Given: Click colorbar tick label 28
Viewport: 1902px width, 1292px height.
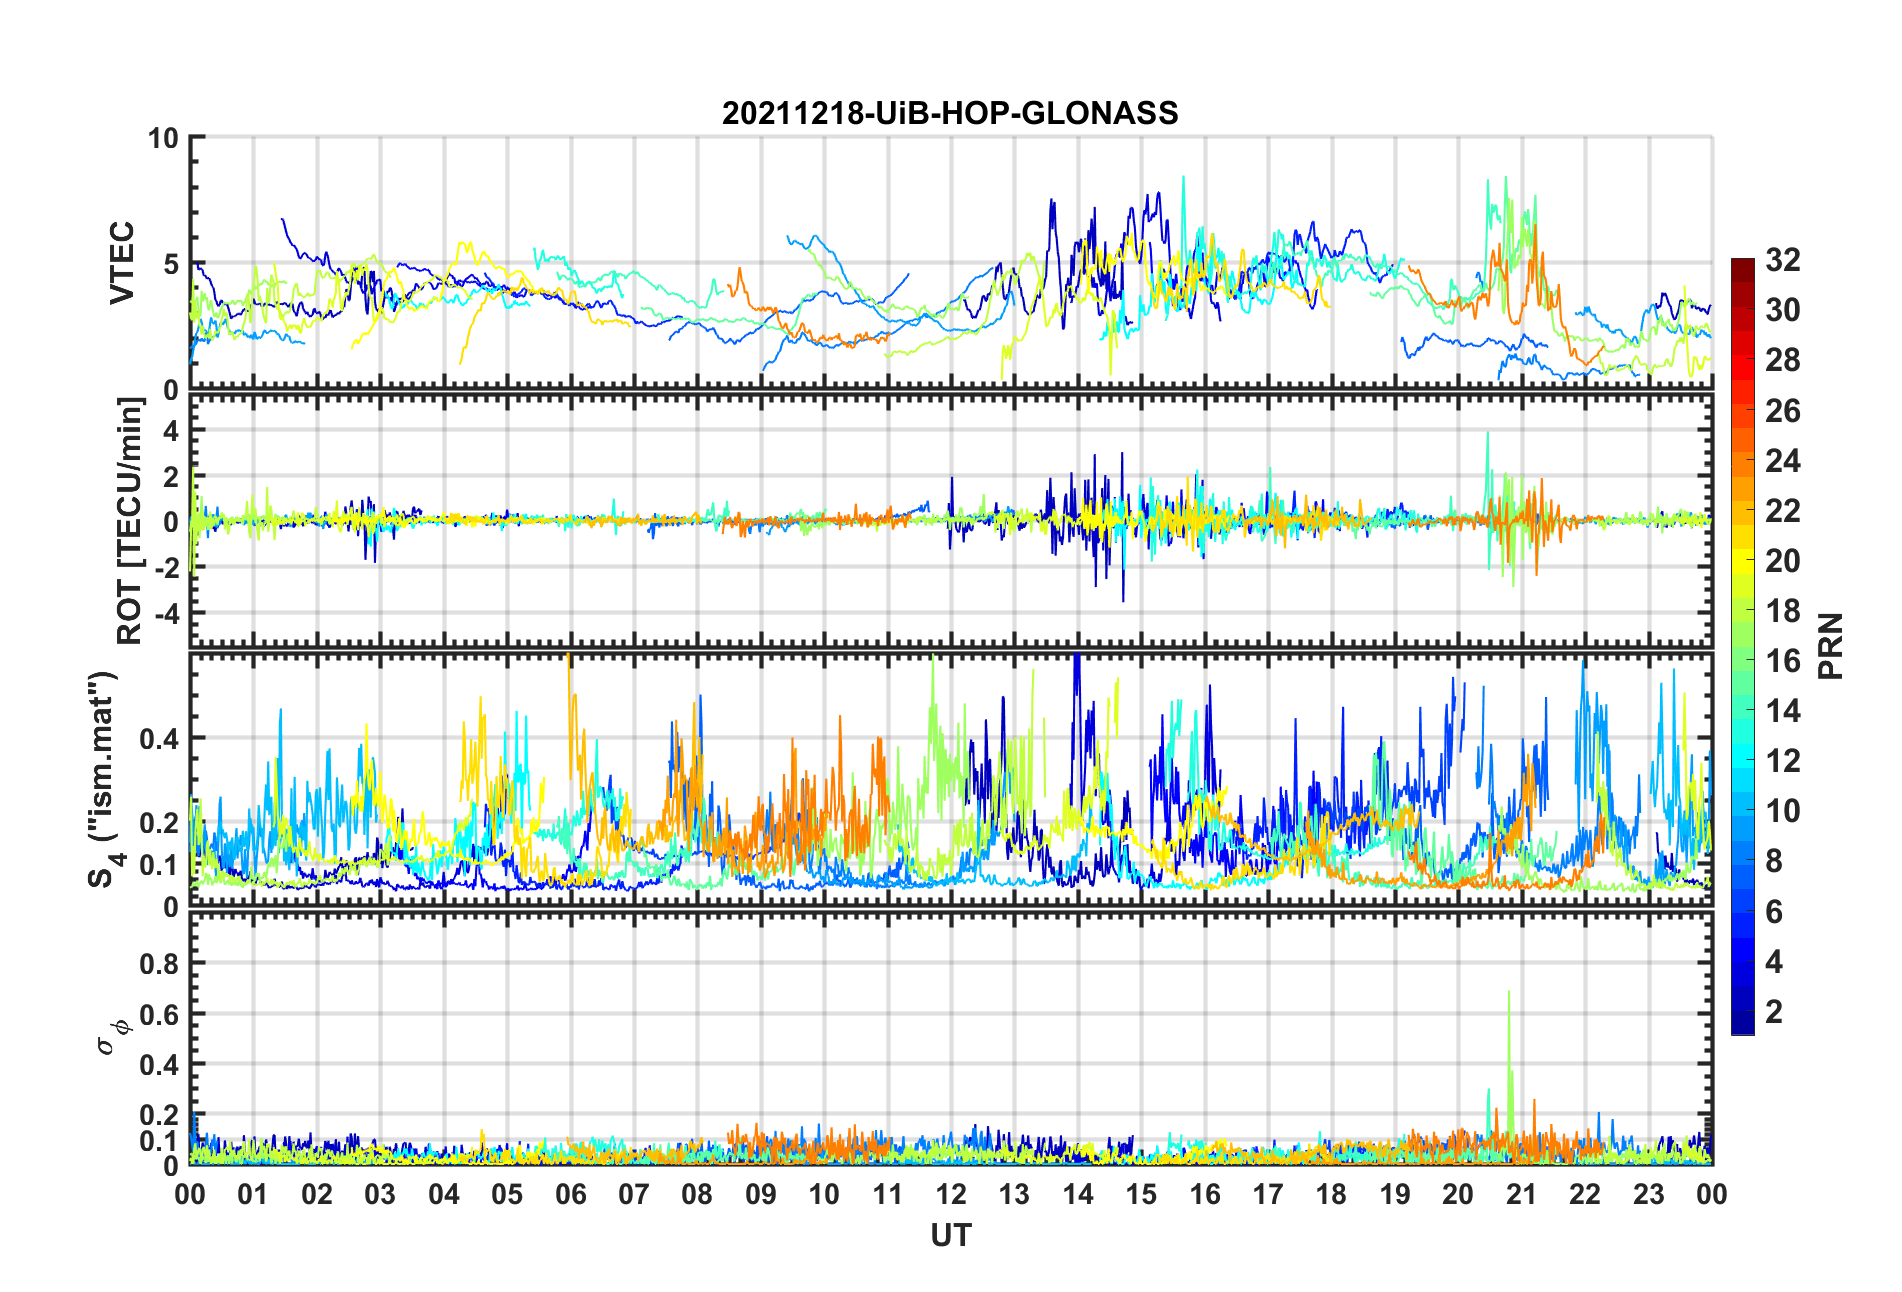Looking at the screenshot, I should (x=1782, y=360).
